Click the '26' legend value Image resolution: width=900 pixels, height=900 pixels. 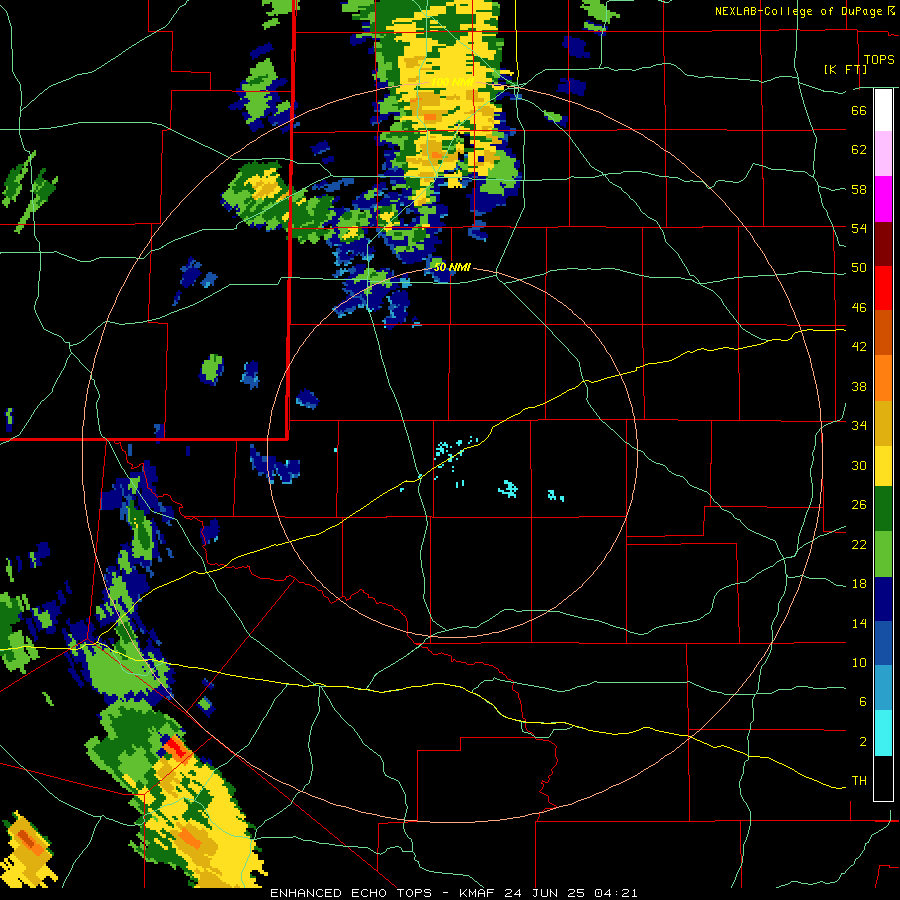(x=859, y=505)
